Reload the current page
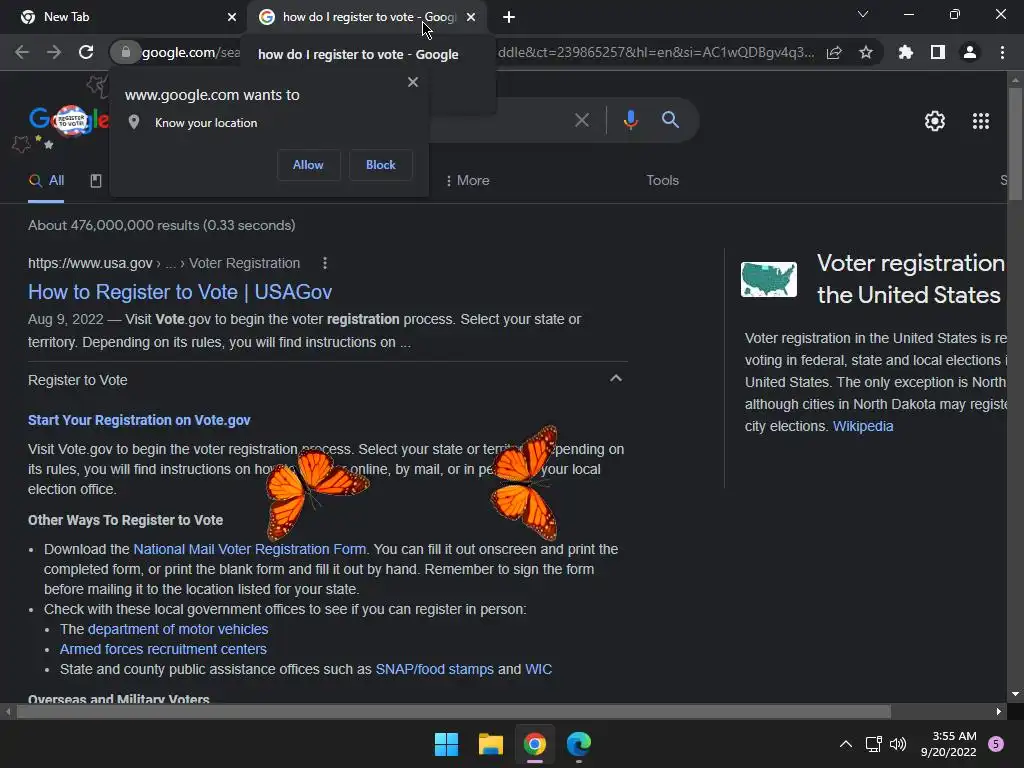Image resolution: width=1024 pixels, height=768 pixels. 86,52
